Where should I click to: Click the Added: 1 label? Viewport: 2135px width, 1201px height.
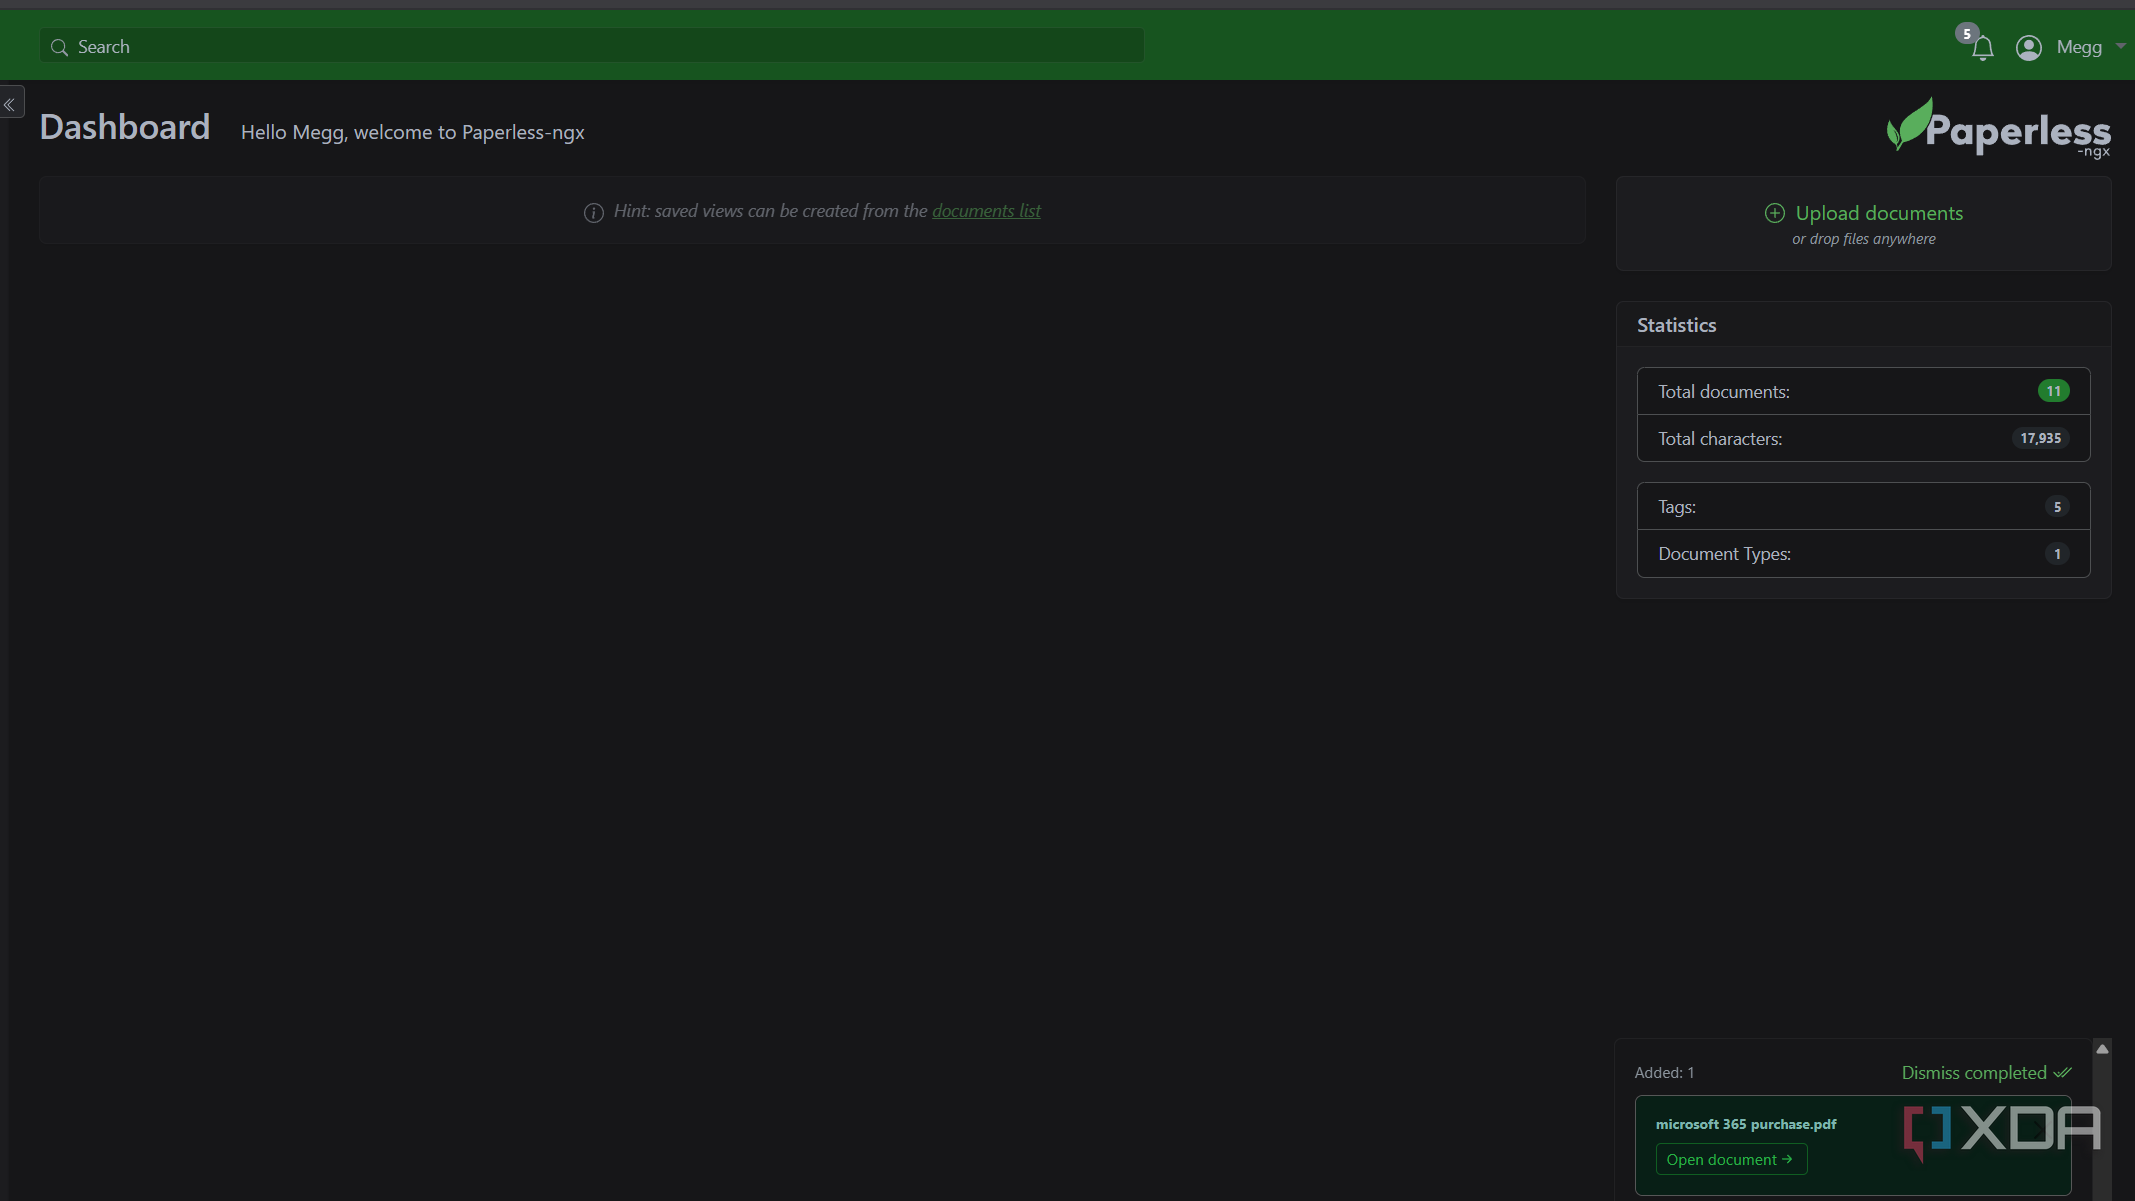click(x=1664, y=1072)
